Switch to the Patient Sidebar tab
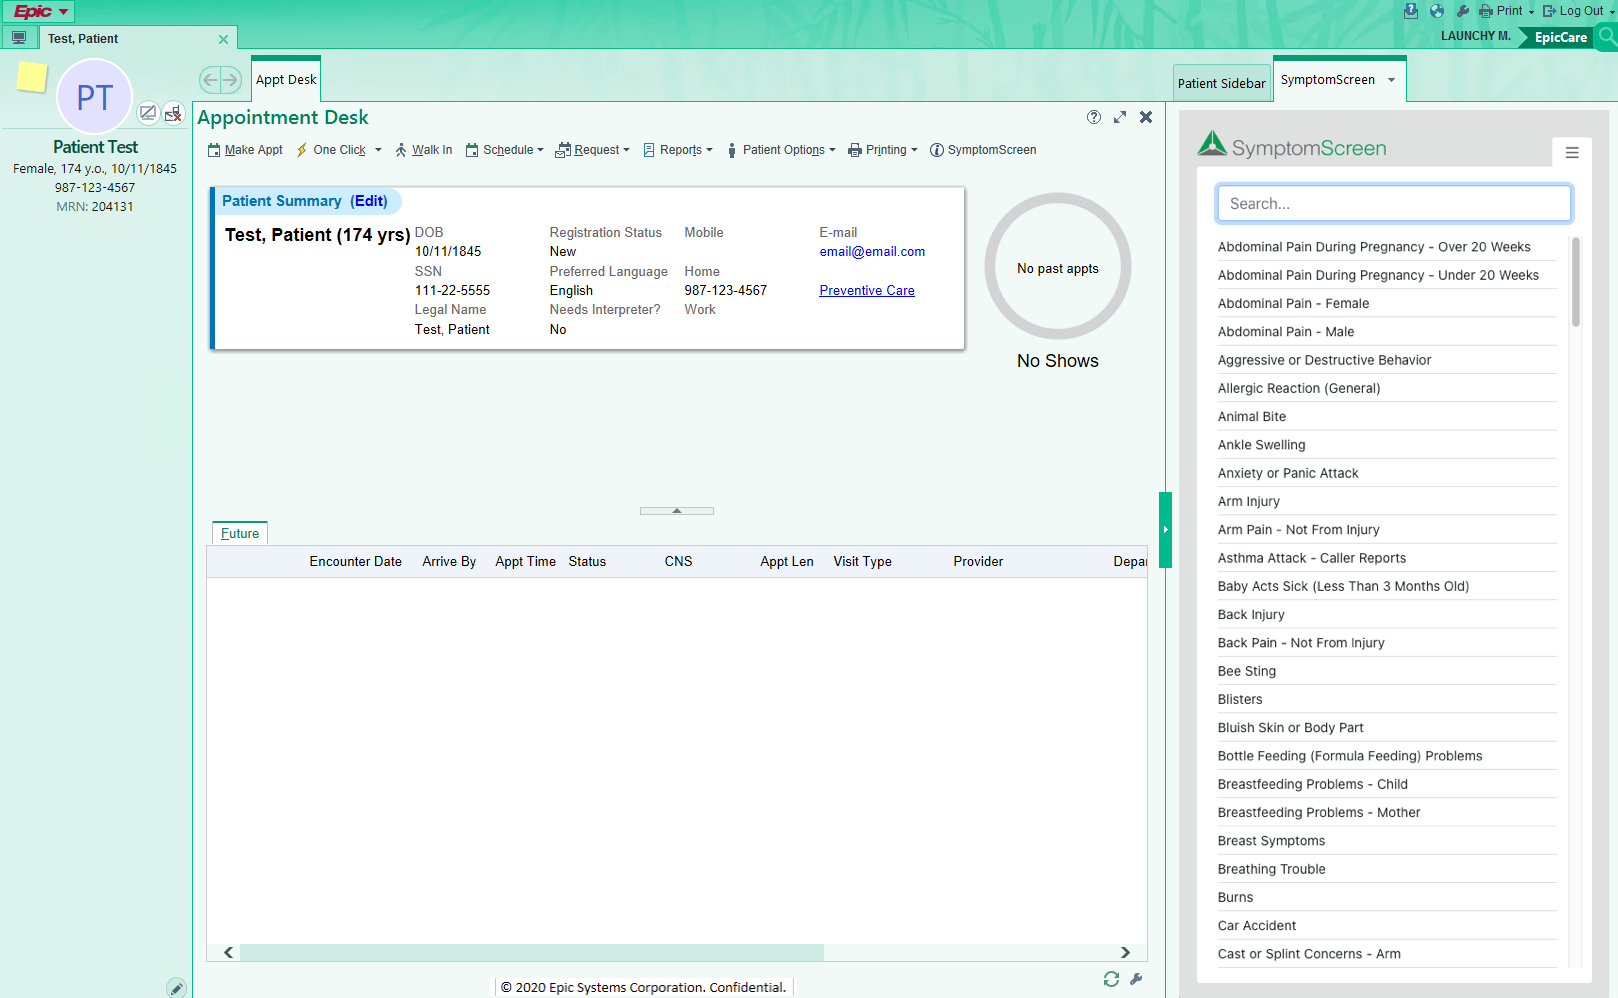 pyautogui.click(x=1221, y=83)
